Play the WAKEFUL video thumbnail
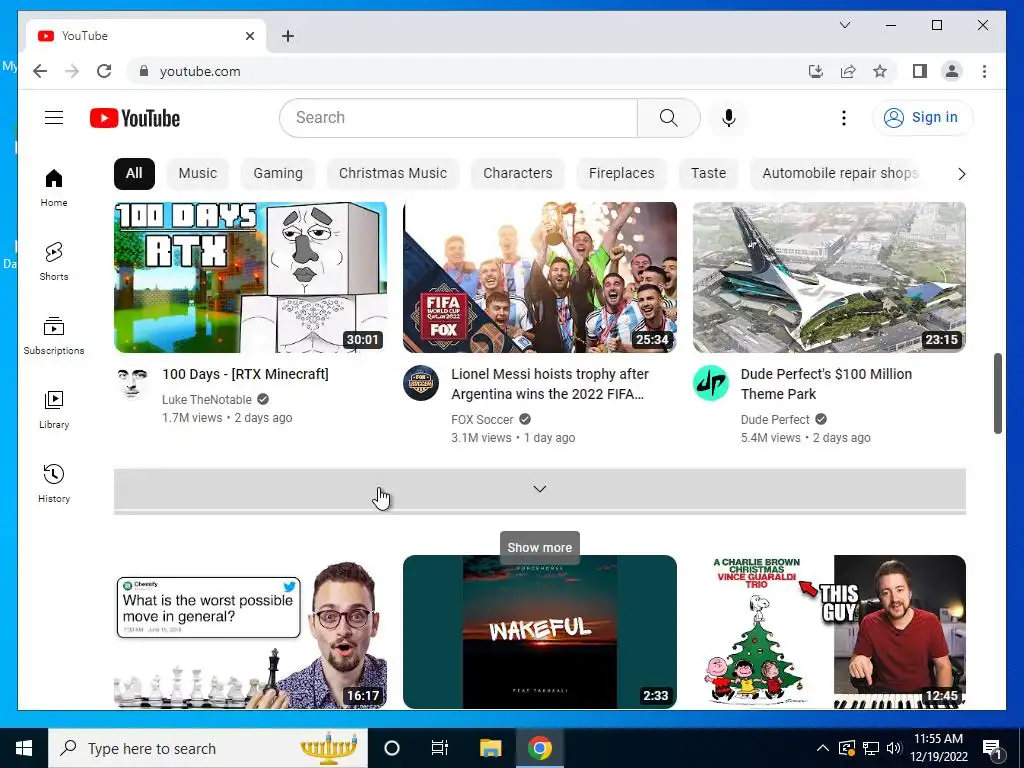The width and height of the screenshot is (1024, 768). point(539,632)
